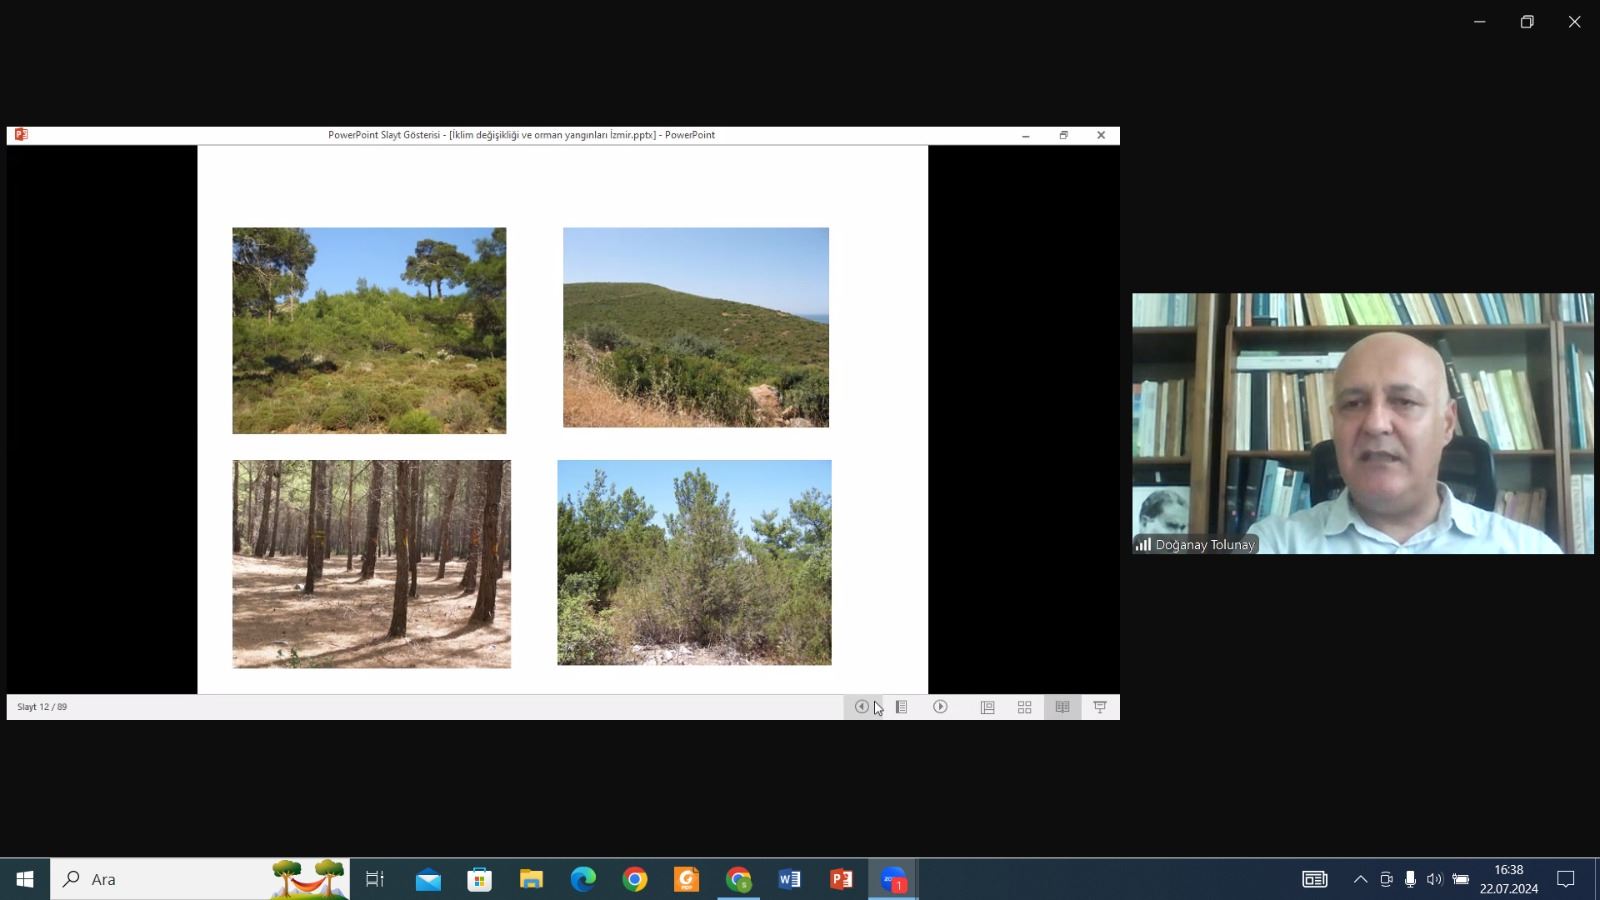The image size is (1600, 900).
Task: Open File Explorer from the taskbar
Action: 531,880
